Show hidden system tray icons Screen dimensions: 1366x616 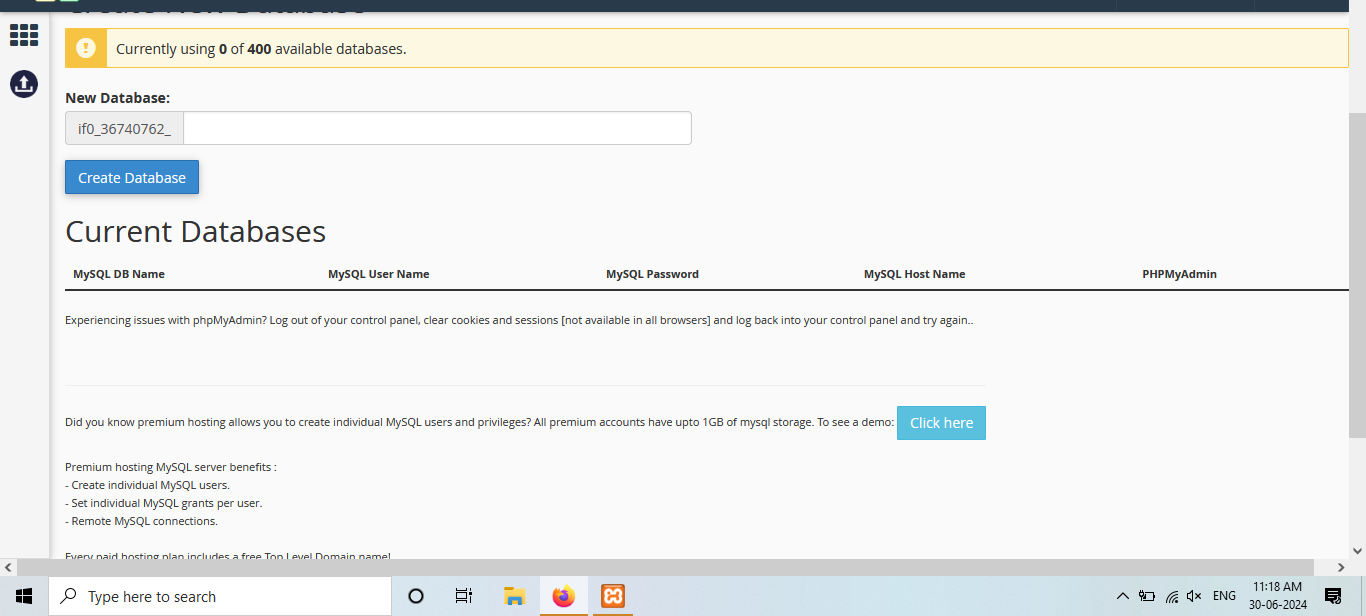1123,596
